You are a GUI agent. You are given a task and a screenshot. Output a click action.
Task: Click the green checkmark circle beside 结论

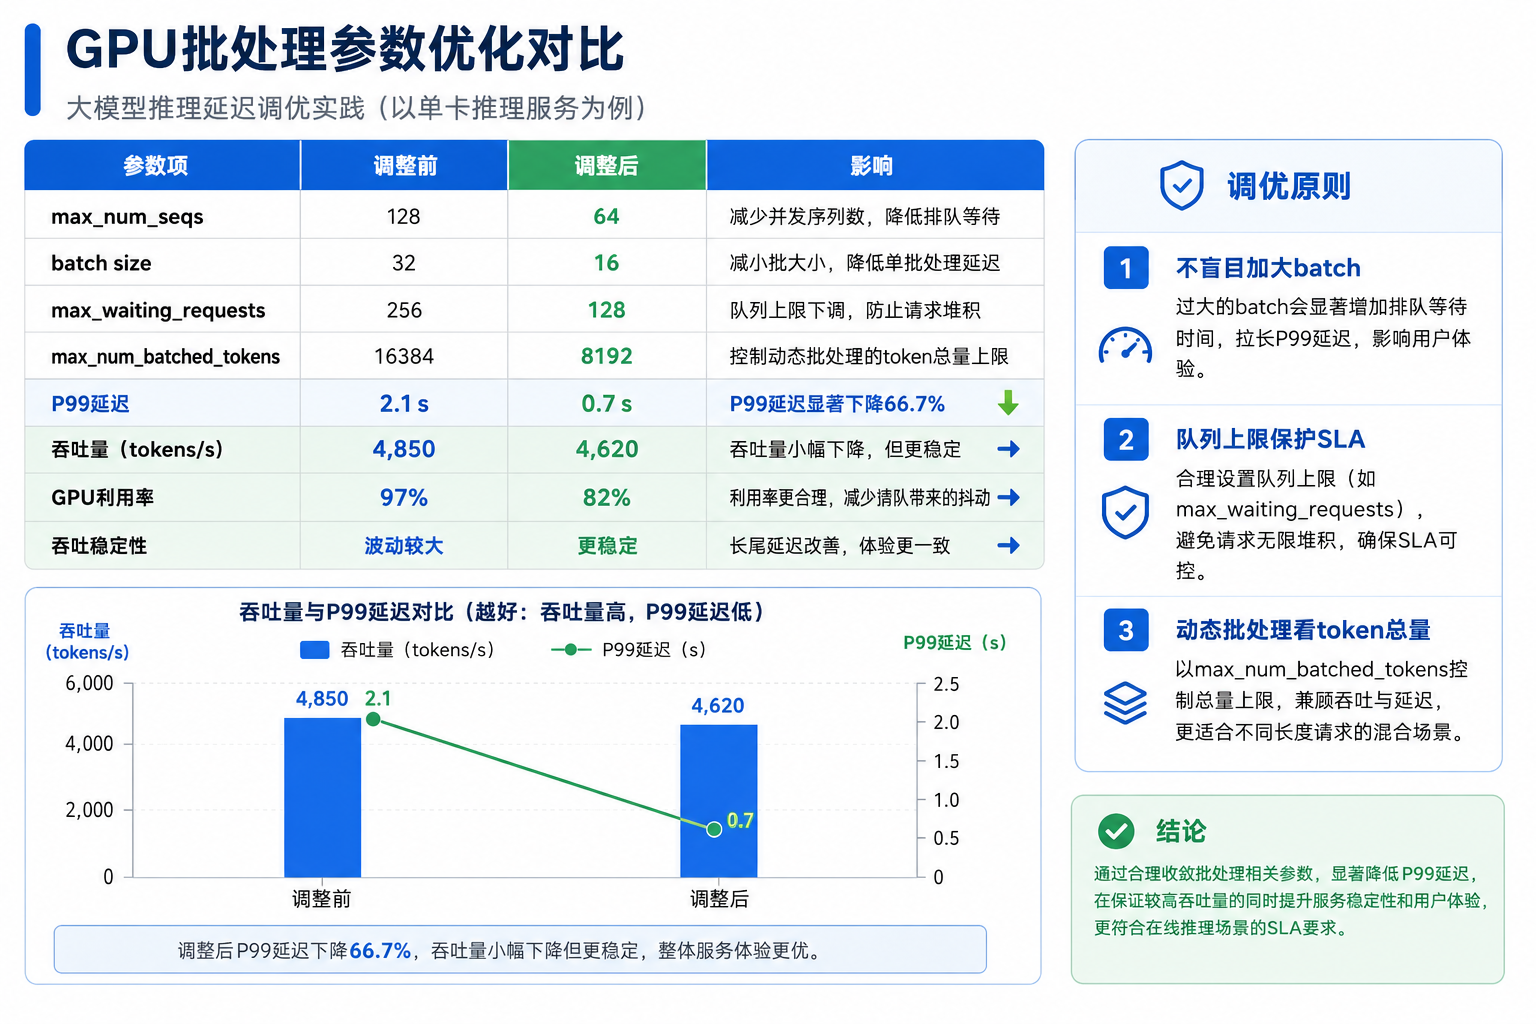[x=1116, y=831]
